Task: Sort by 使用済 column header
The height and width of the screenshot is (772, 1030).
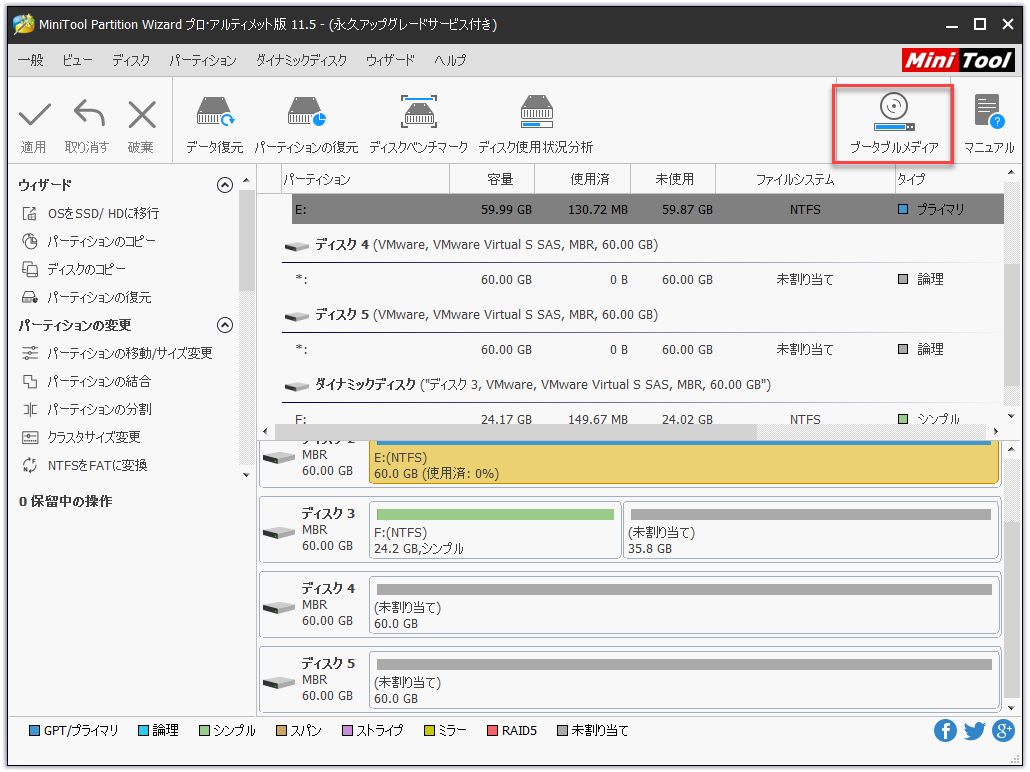Action: [583, 179]
